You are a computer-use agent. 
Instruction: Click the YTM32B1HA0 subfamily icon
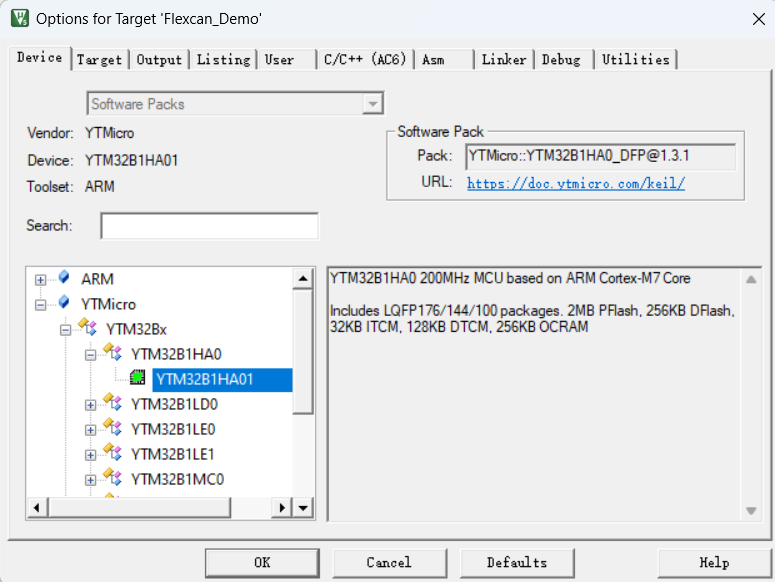(112, 352)
